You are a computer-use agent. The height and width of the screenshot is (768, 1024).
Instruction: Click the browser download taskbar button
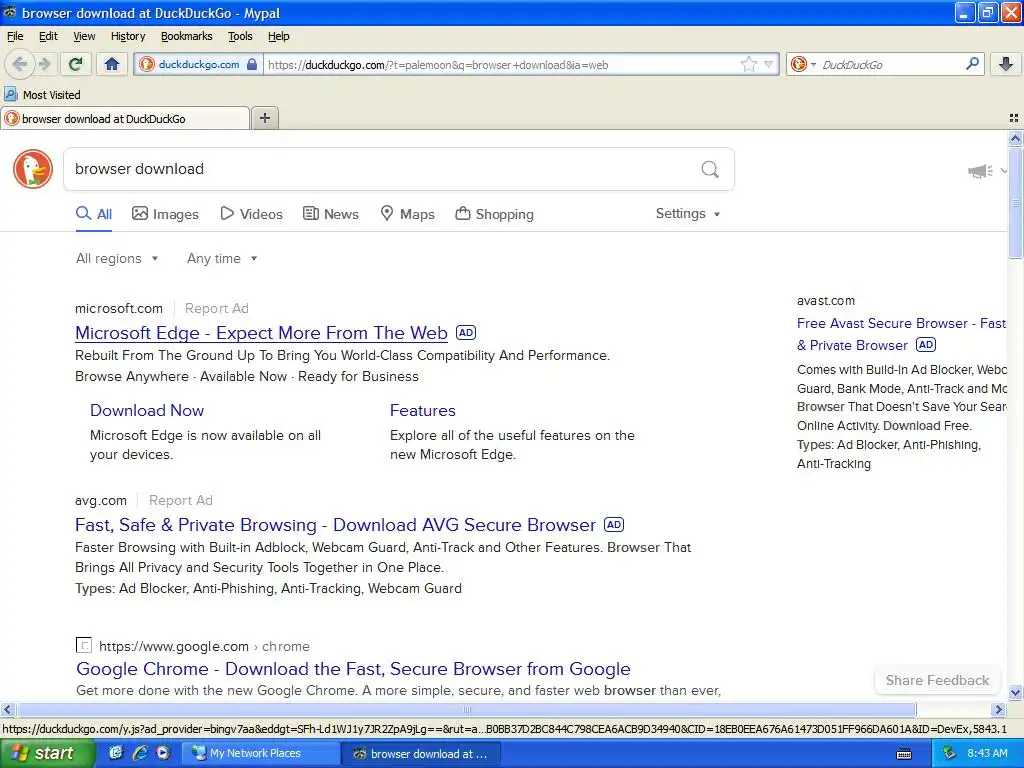tap(421, 754)
